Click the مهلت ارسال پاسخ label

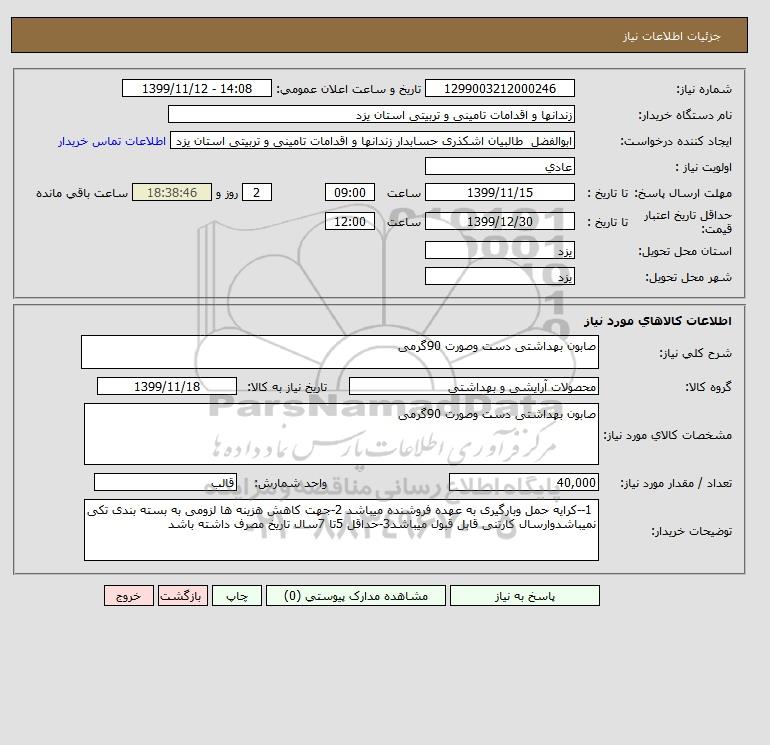[683, 193]
